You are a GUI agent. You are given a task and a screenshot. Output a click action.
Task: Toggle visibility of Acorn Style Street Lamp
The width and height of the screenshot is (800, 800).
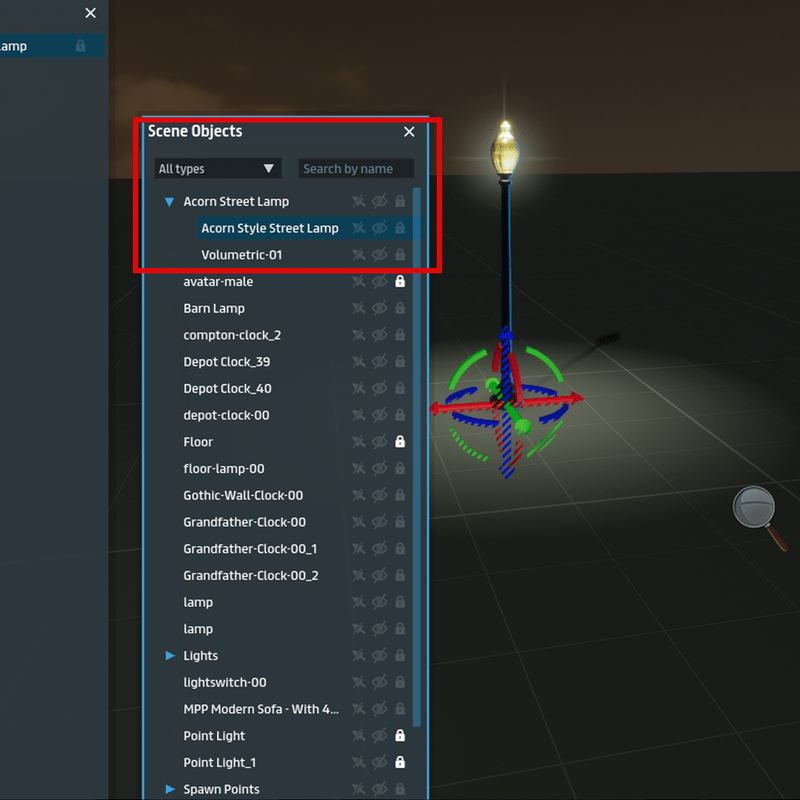pyautogui.click(x=379, y=228)
